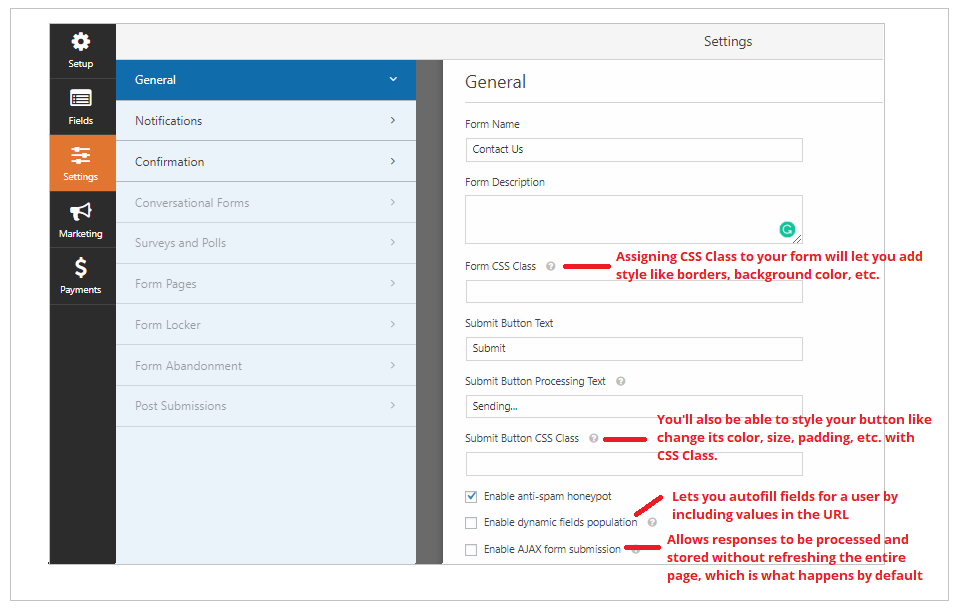The width and height of the screenshot is (959, 611).
Task: Open the Payments dollar icon
Action: (x=81, y=268)
